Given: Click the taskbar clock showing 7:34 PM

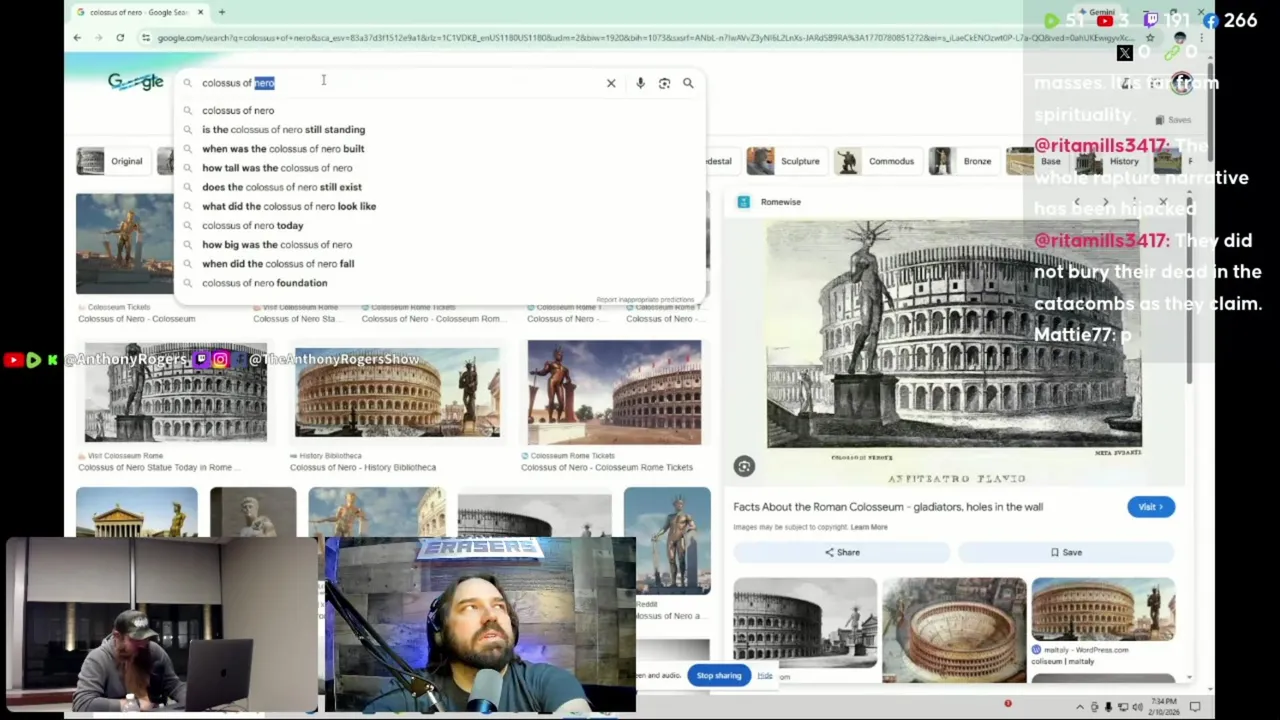Looking at the screenshot, I should pos(1163,706).
